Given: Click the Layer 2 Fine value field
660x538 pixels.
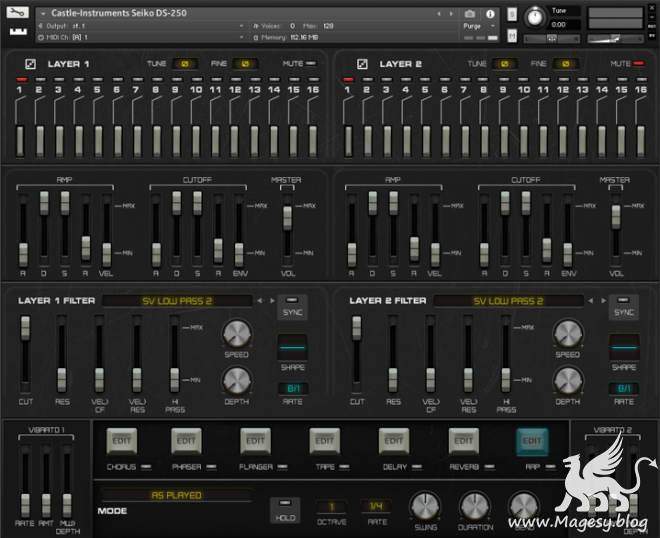Looking at the screenshot, I should point(565,64).
